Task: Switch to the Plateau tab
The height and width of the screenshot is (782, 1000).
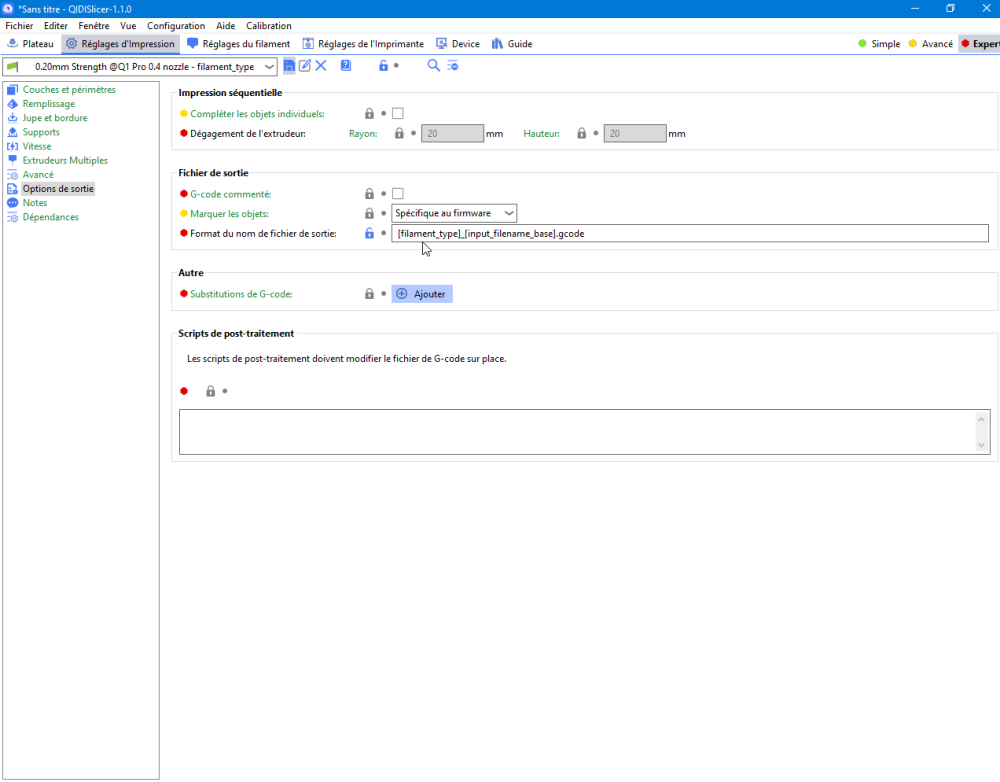Action: 30,44
